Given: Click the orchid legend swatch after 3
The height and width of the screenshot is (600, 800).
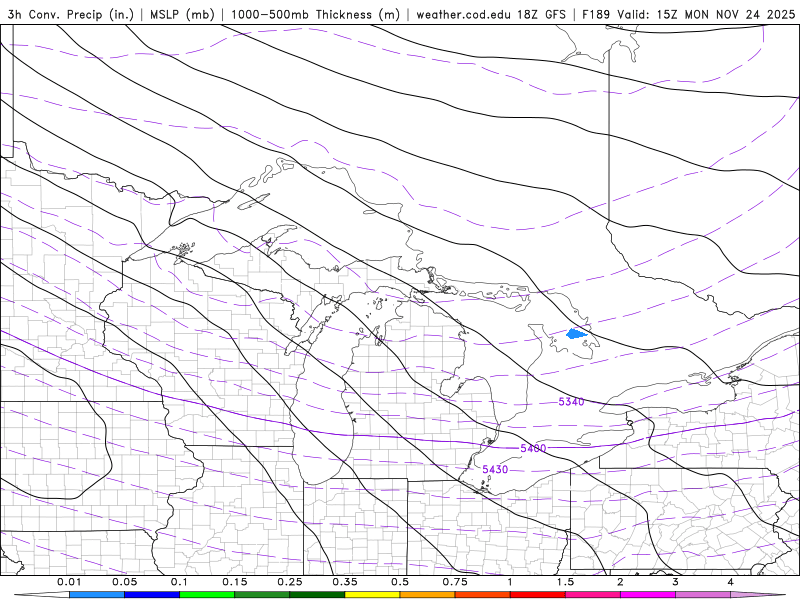Looking at the screenshot, I should pyautogui.click(x=703, y=595).
